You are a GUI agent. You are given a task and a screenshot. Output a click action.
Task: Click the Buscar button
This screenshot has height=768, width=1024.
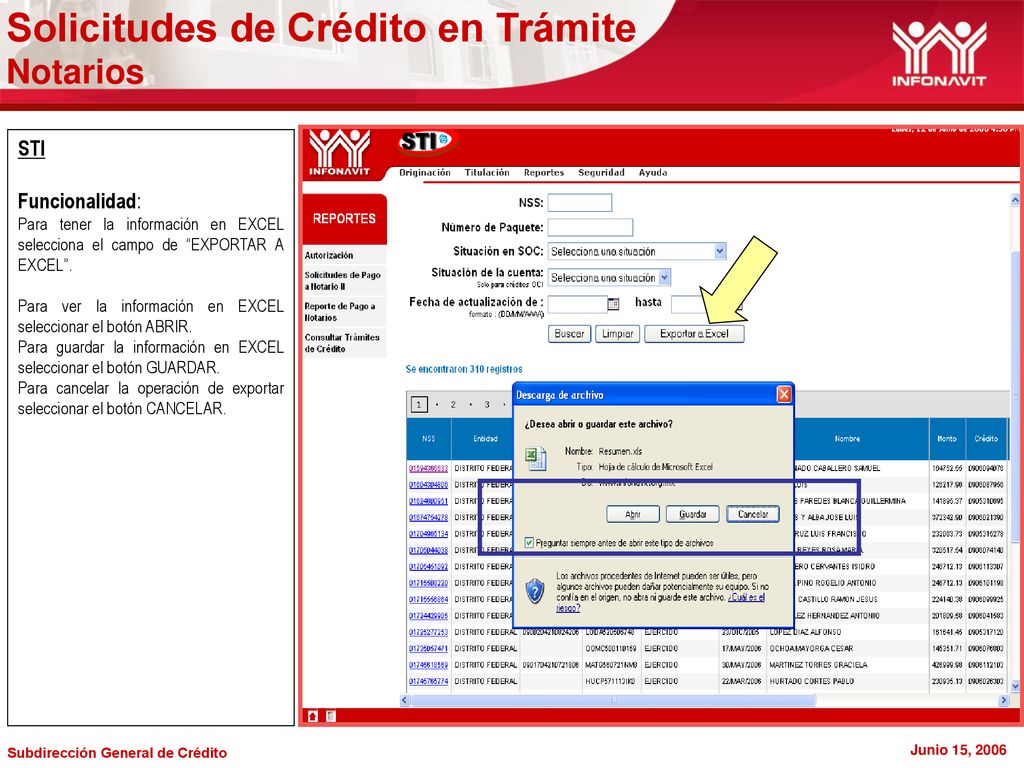pos(569,334)
